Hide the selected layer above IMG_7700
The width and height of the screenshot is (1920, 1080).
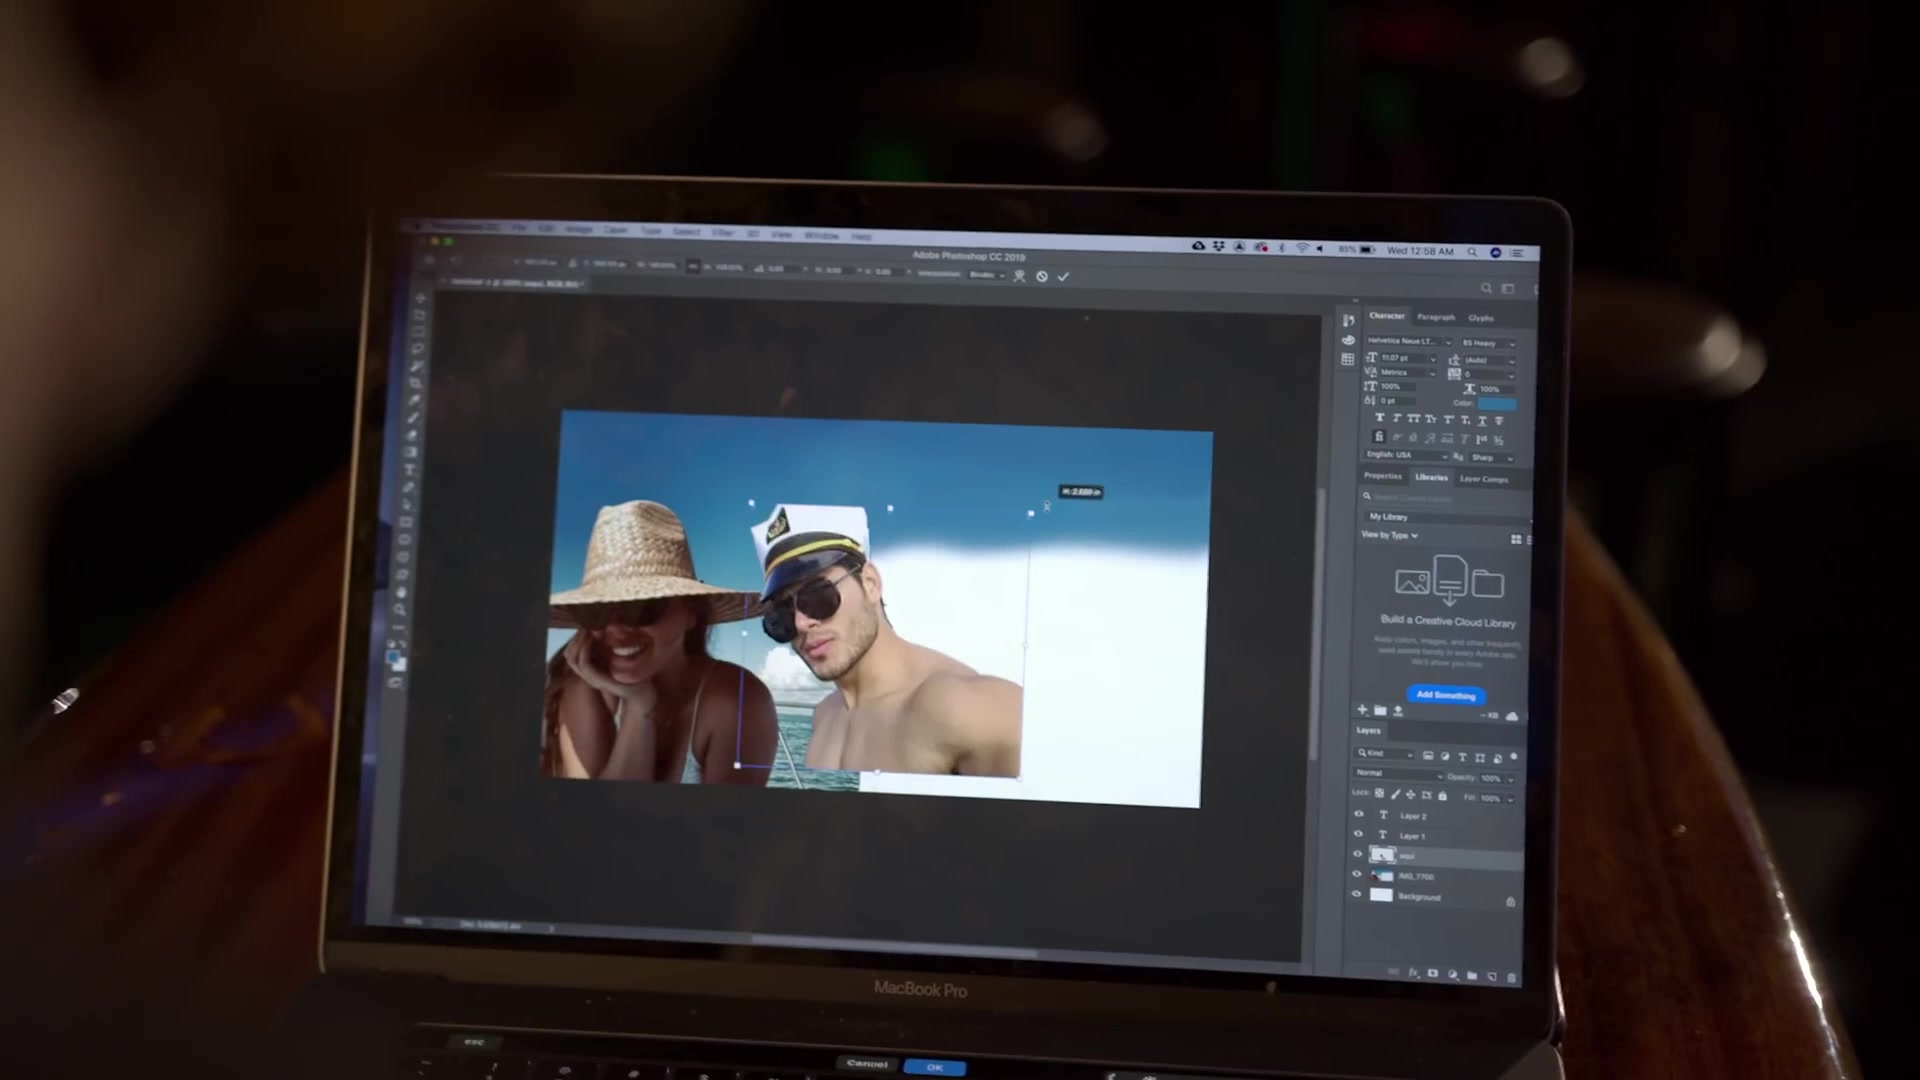(1357, 854)
